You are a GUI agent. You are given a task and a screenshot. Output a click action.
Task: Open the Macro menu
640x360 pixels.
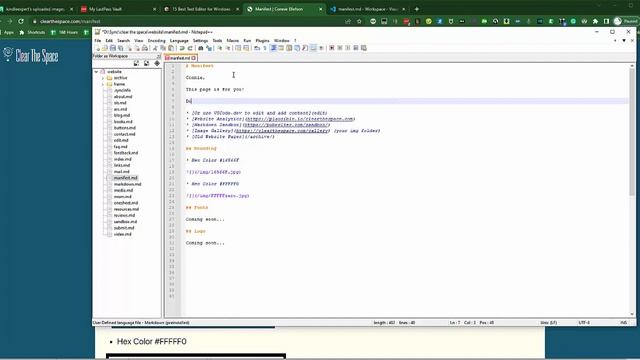[233, 41]
